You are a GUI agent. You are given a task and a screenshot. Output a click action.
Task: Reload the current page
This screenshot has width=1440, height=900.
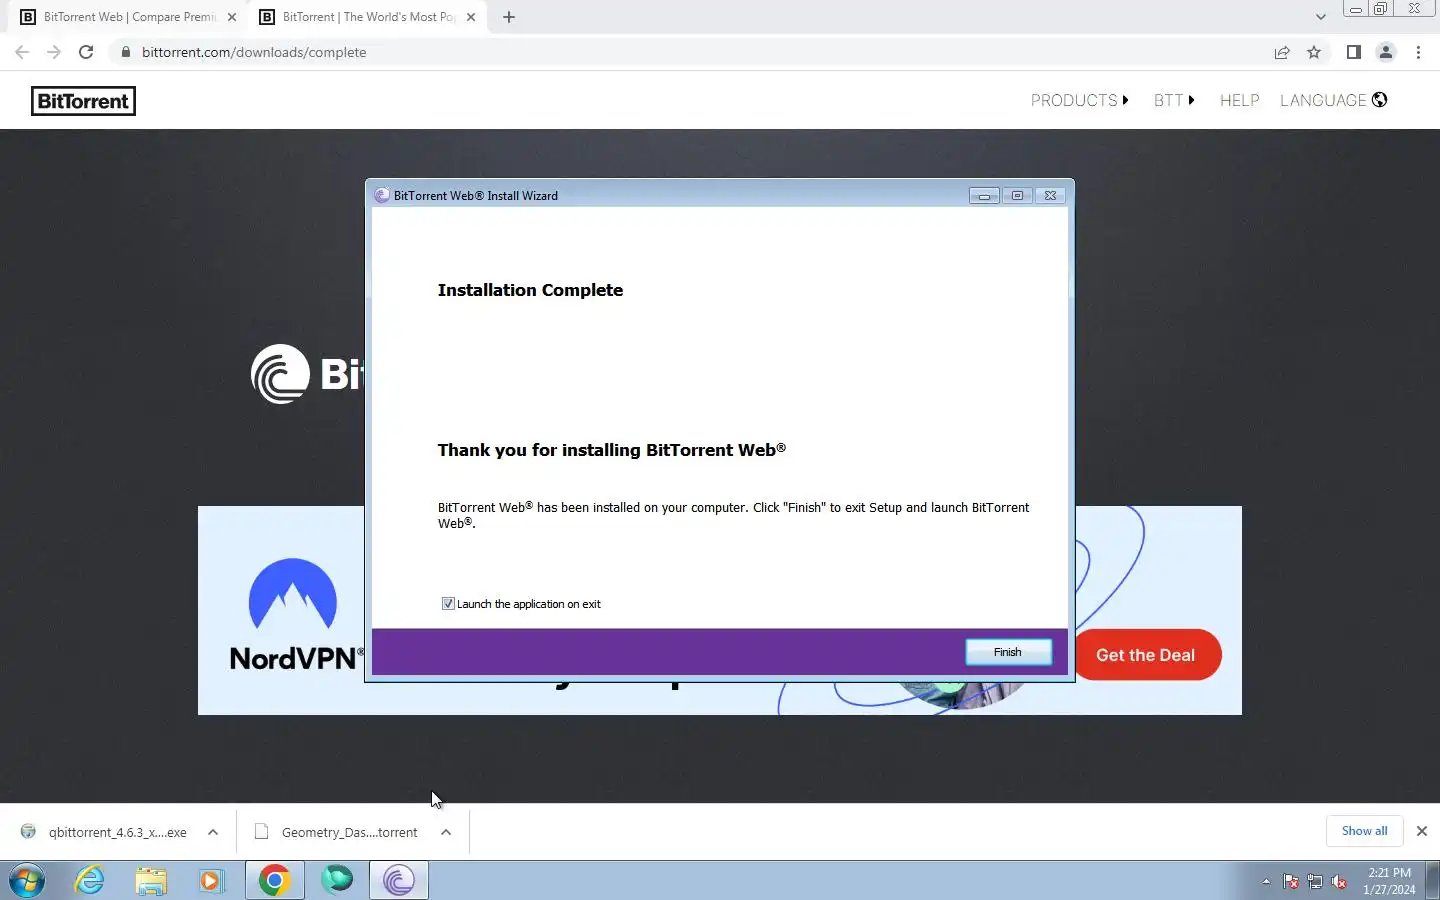pos(86,52)
